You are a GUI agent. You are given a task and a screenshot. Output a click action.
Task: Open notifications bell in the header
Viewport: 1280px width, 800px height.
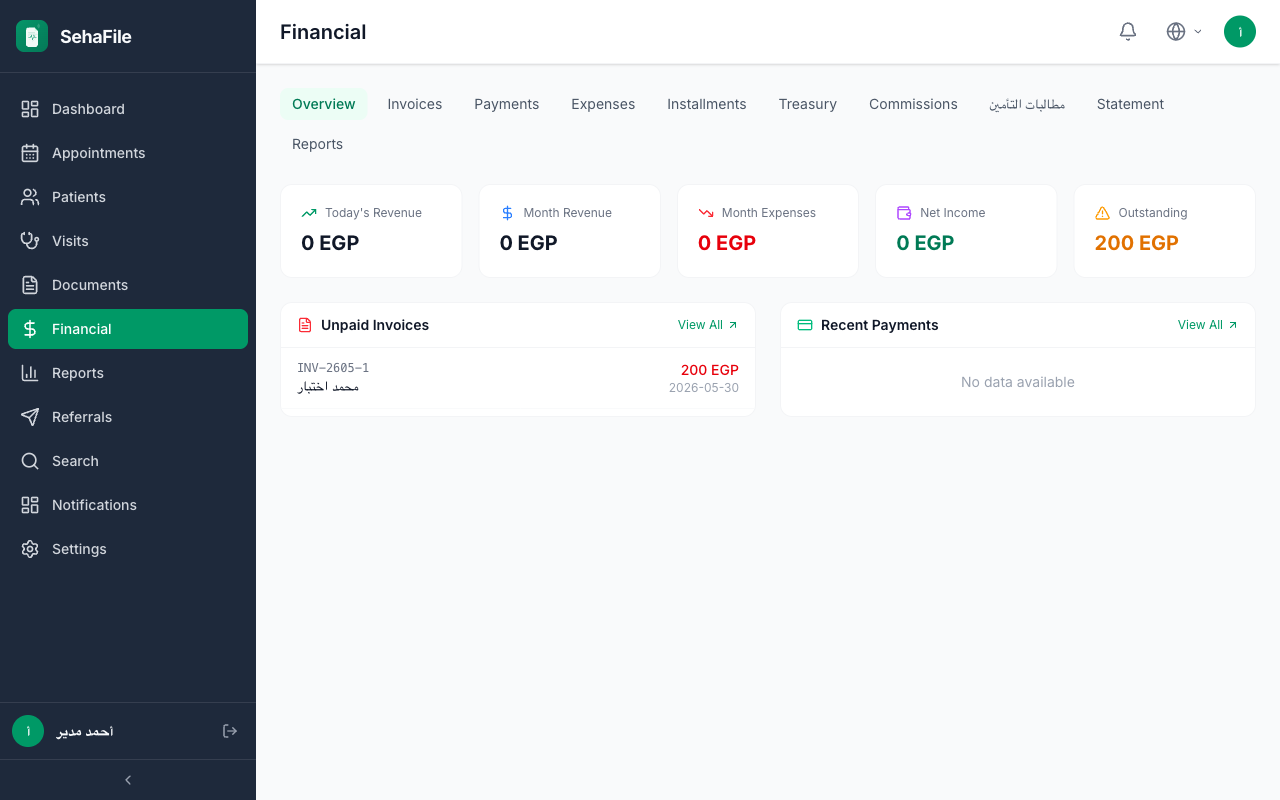click(x=1128, y=32)
